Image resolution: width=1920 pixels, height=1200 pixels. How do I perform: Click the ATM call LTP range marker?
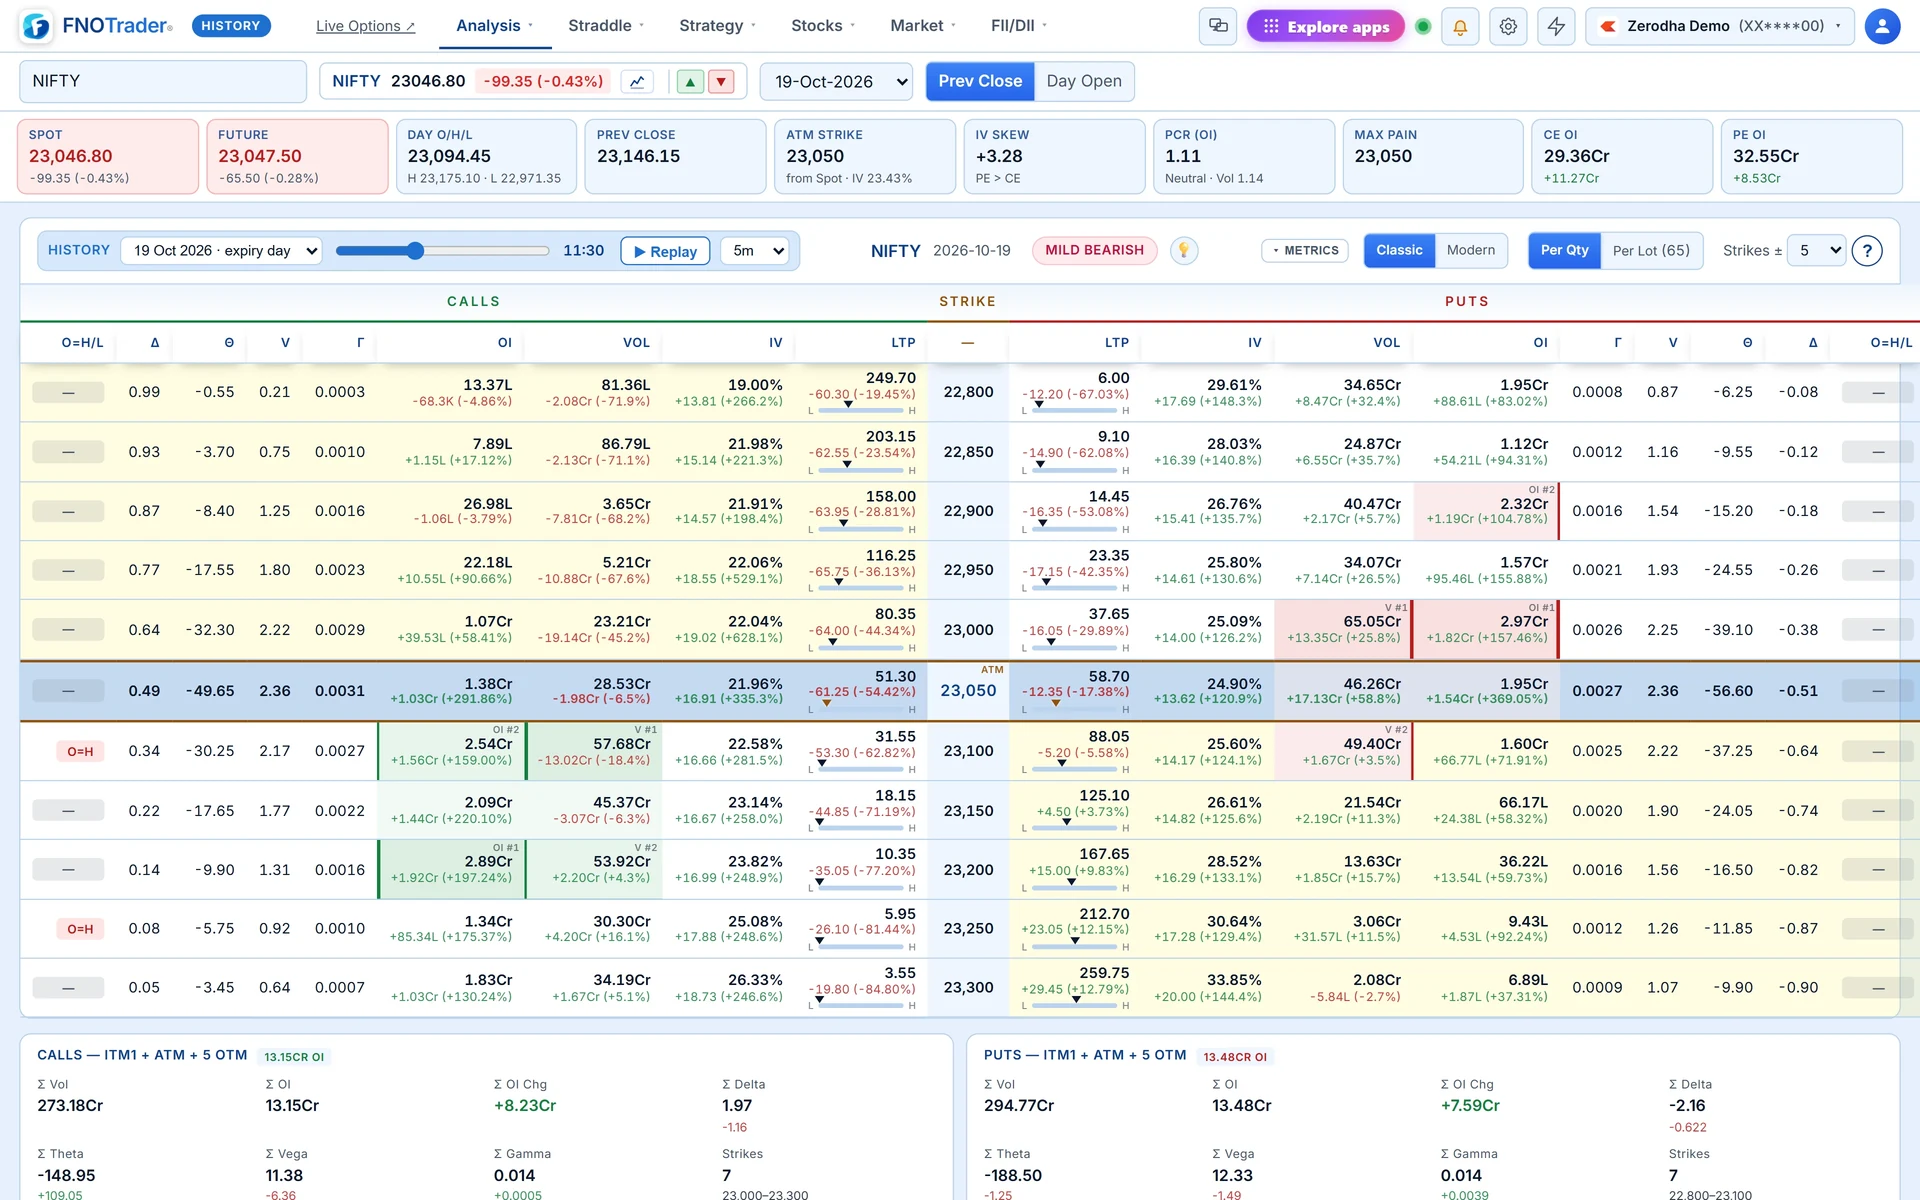(x=827, y=703)
